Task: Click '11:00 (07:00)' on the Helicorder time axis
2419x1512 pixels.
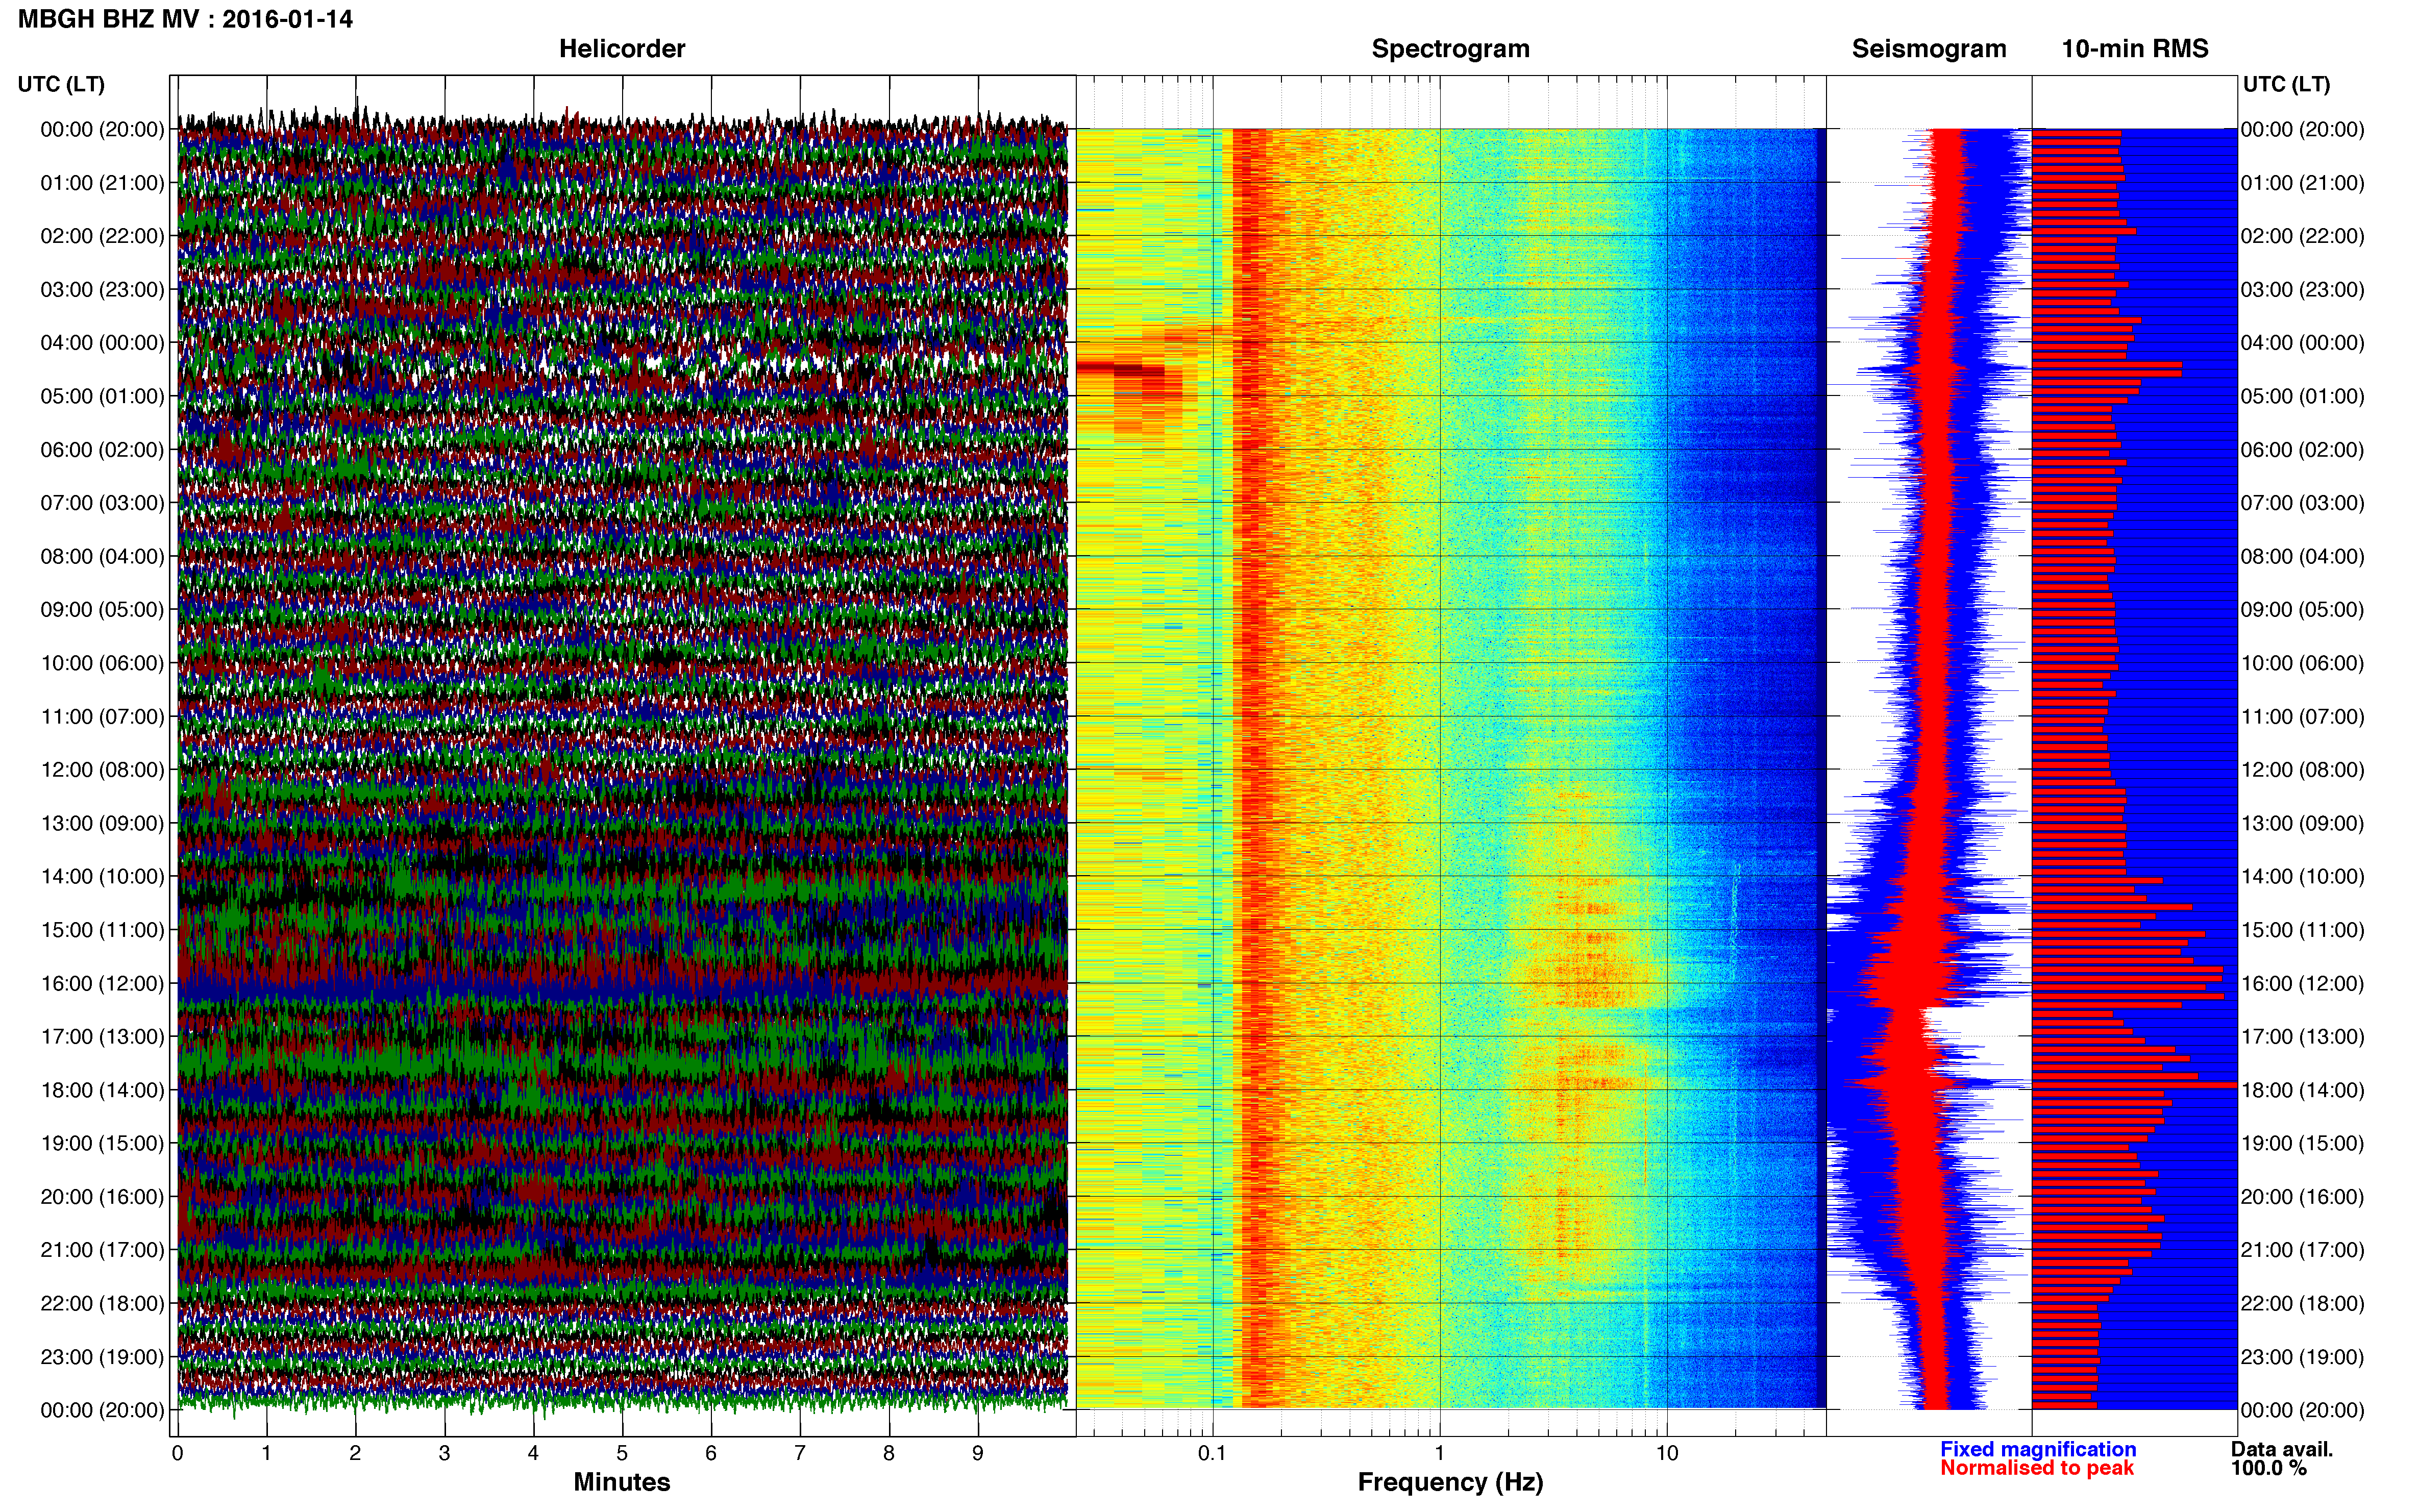Action: click(x=102, y=717)
